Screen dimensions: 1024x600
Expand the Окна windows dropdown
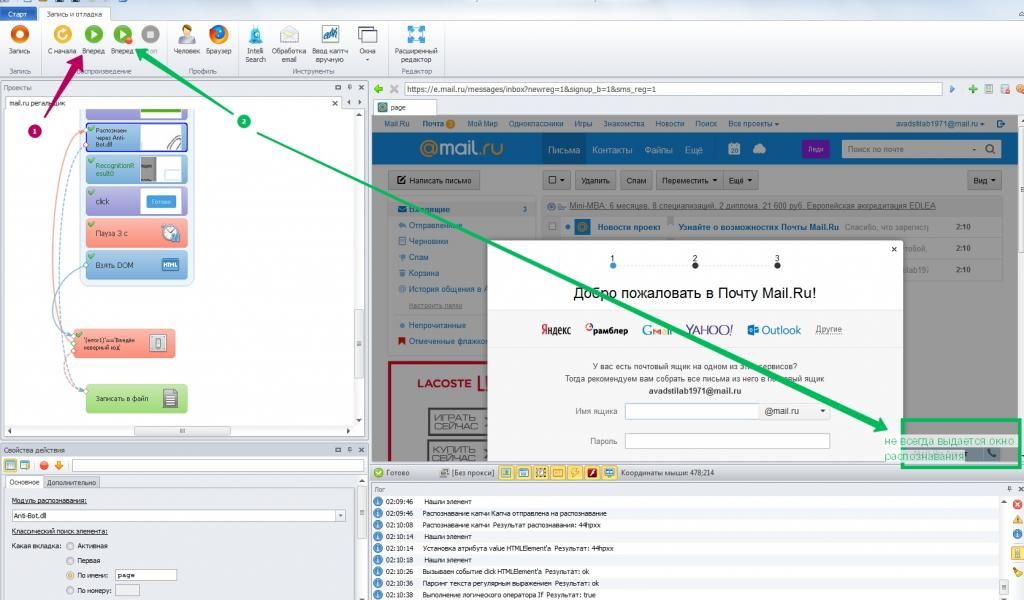click(x=368, y=44)
